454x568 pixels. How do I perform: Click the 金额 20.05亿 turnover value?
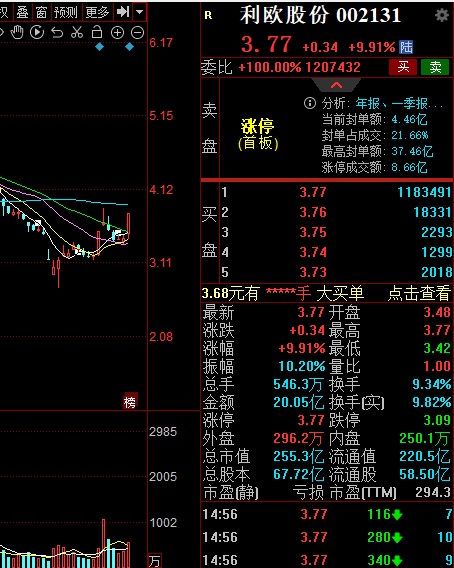299,403
